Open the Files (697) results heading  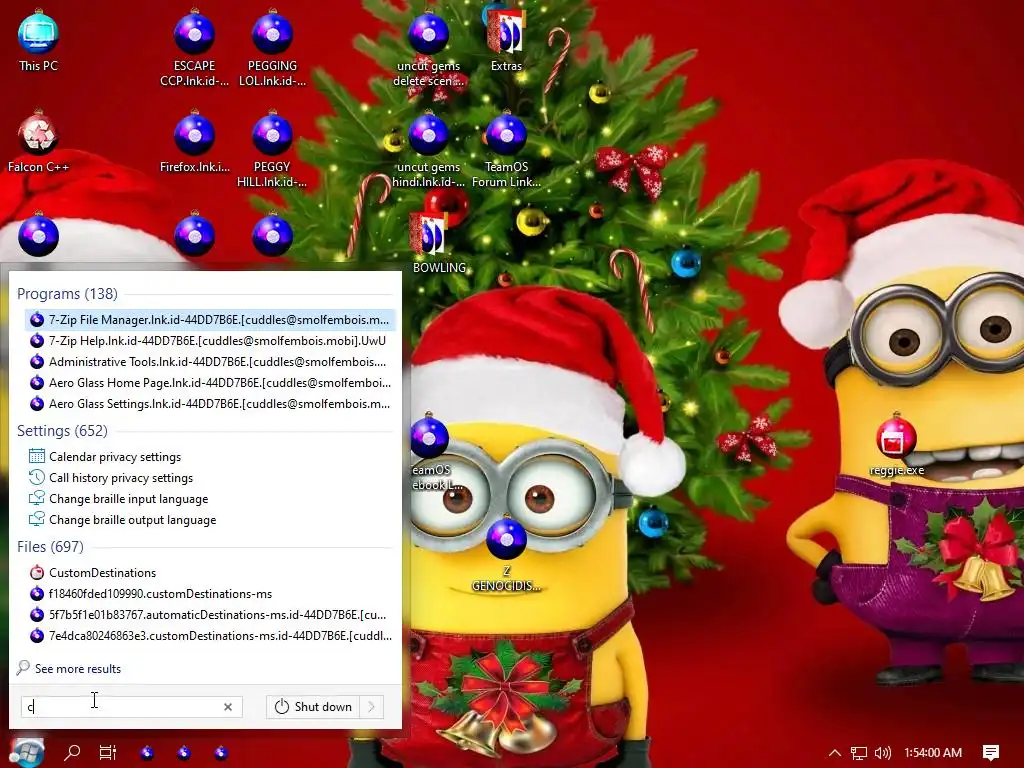[x=50, y=547]
